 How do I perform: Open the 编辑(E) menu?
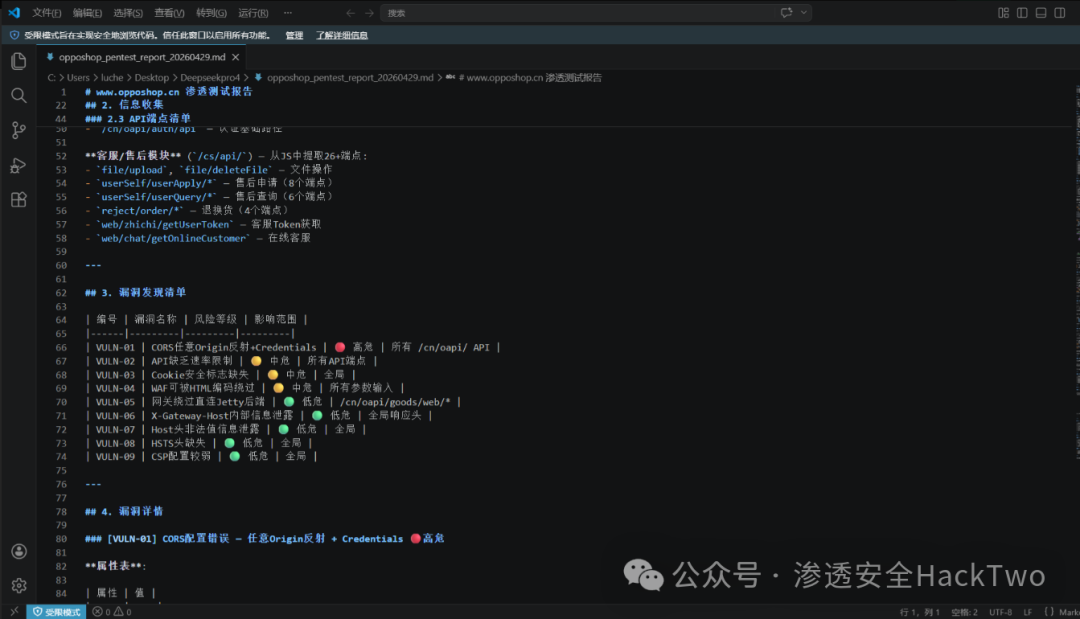pyautogui.click(x=87, y=13)
